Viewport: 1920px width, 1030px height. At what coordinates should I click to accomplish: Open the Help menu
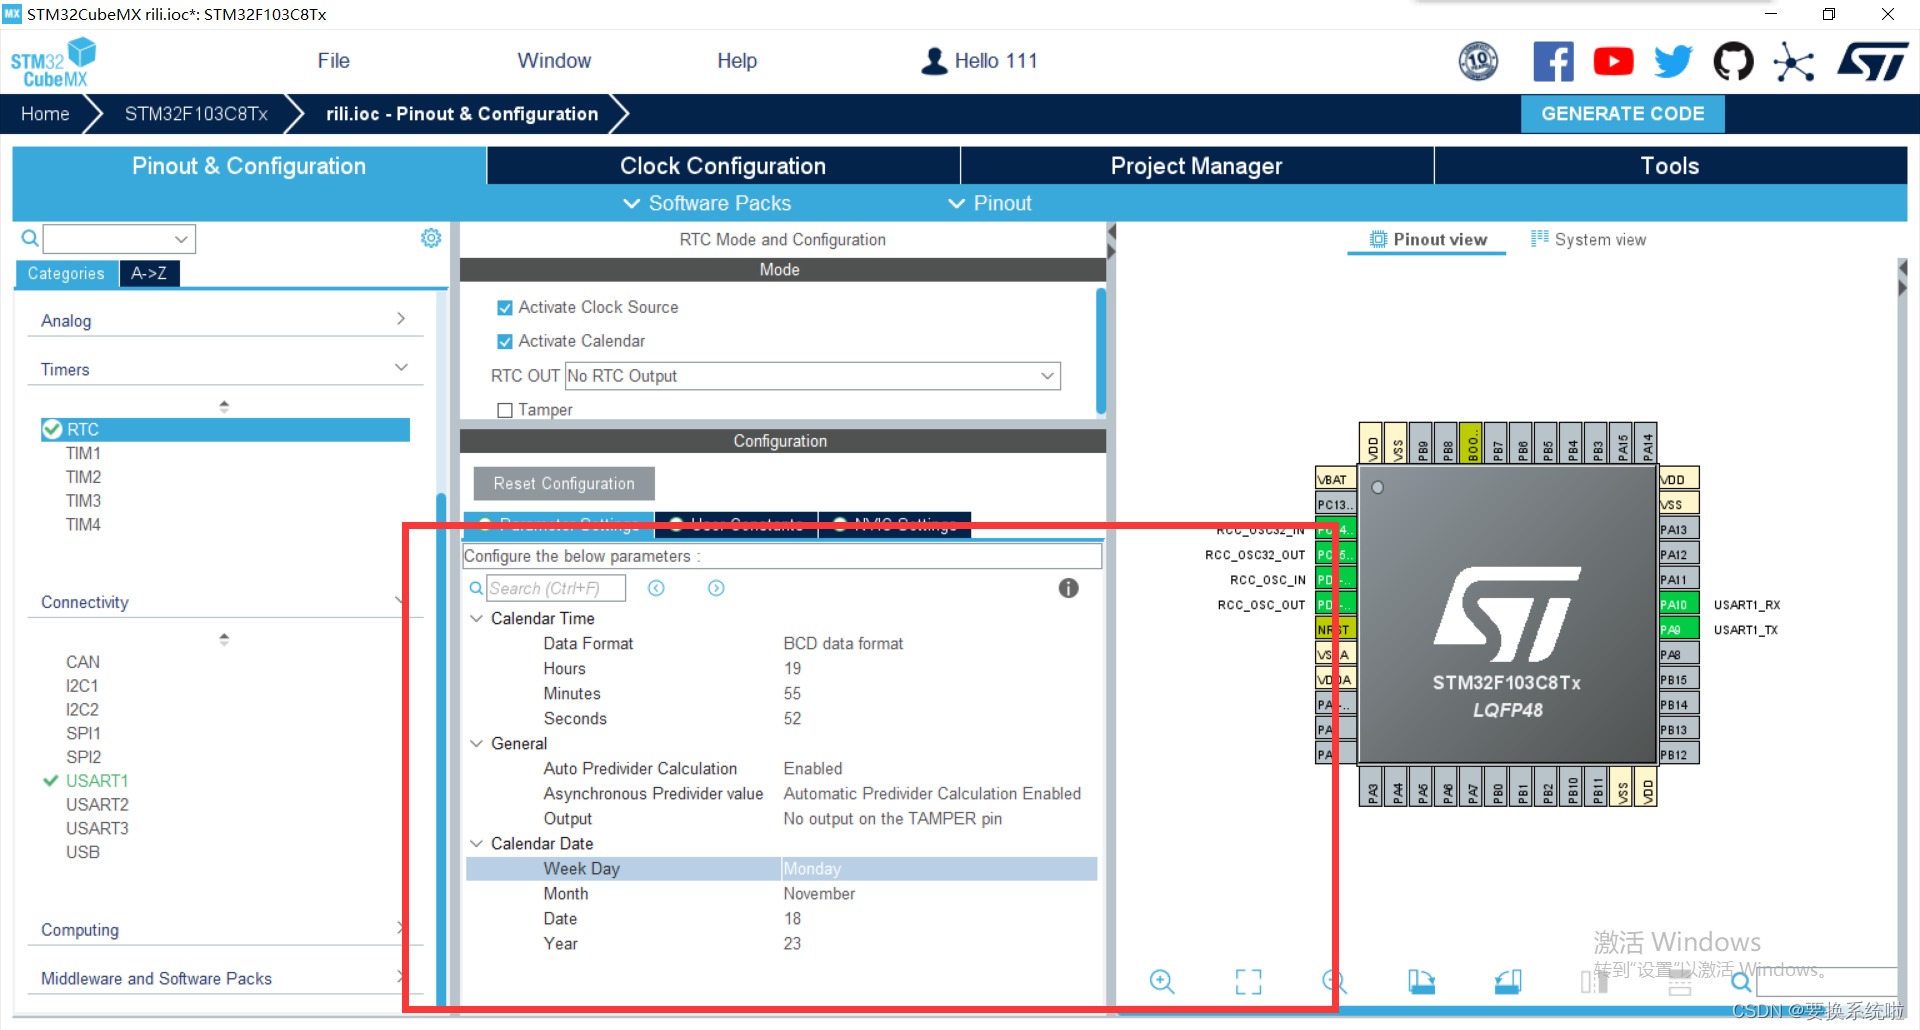[x=737, y=61]
